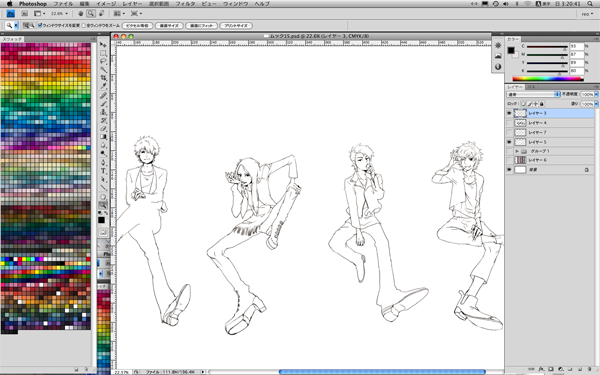The image size is (600, 375).
Task: Open layer opacity dropdown arrow
Action: tap(596, 94)
